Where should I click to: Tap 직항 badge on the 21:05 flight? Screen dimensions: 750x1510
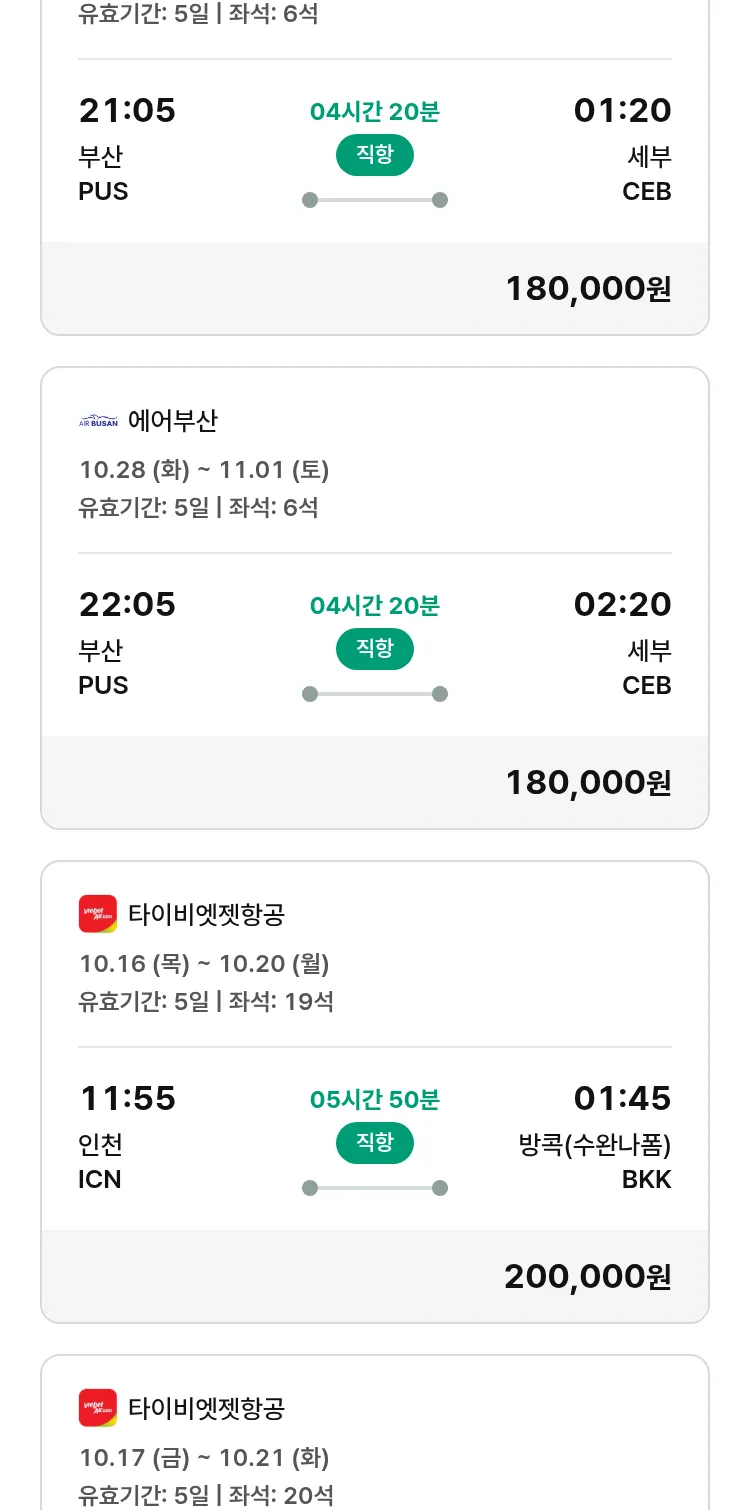click(x=374, y=155)
